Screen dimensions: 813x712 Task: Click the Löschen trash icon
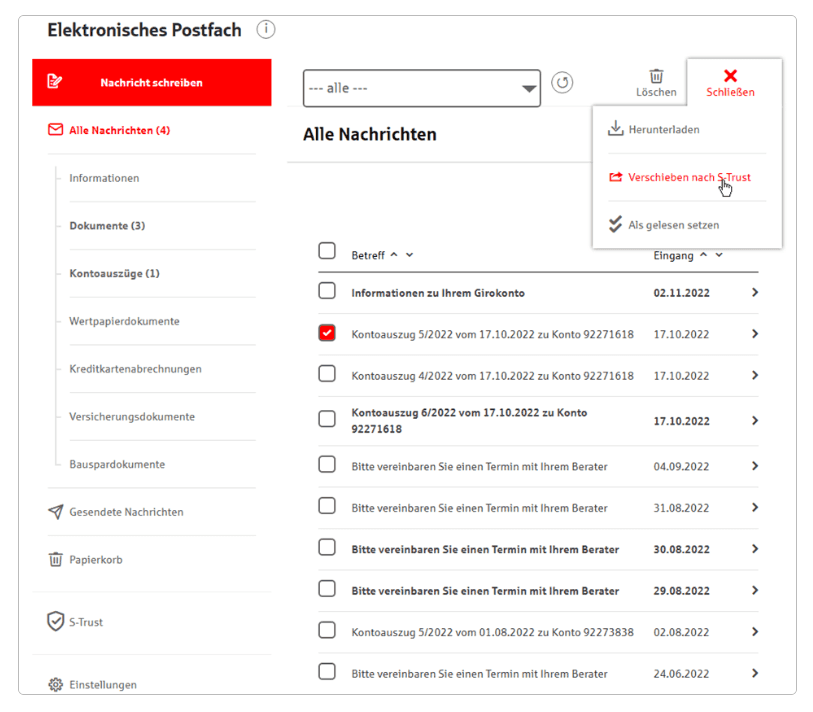656,76
